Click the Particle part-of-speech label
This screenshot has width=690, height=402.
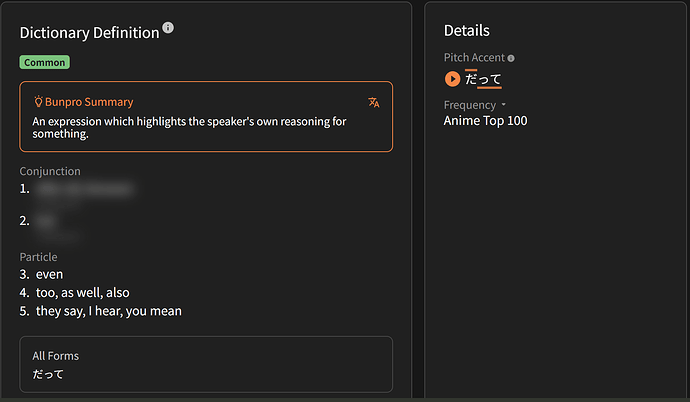pos(39,257)
